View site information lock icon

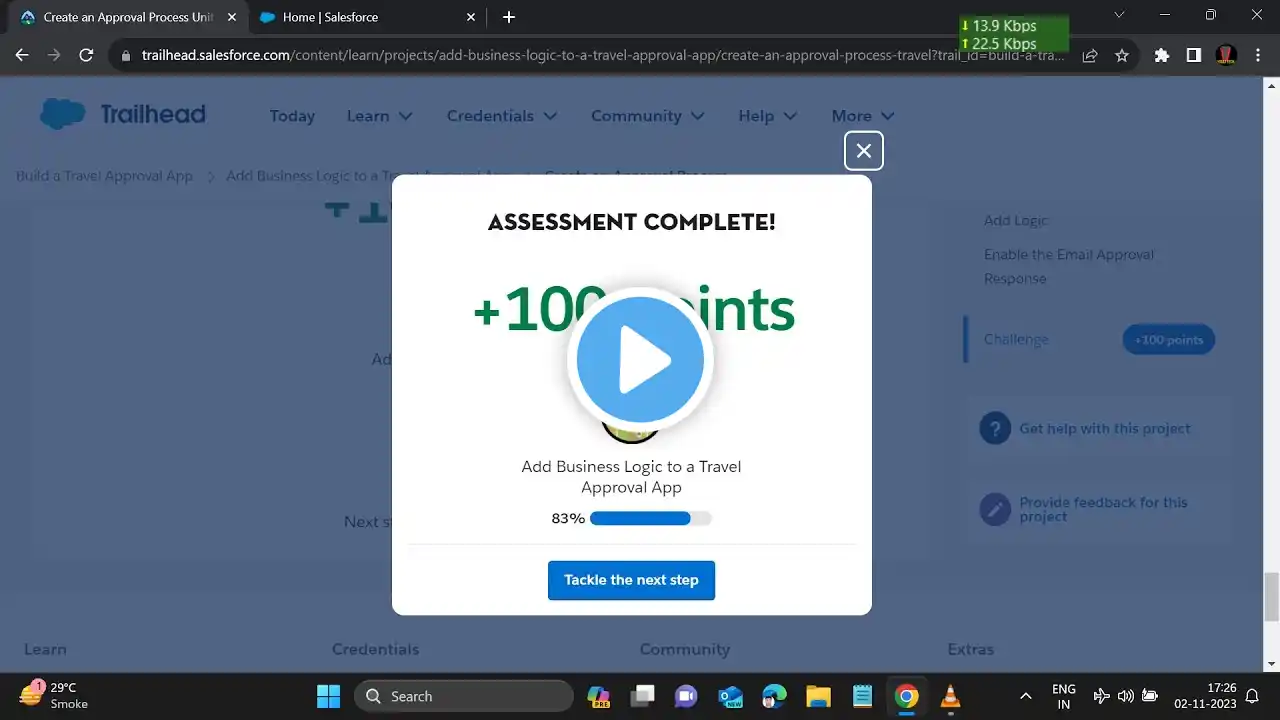click(126, 55)
